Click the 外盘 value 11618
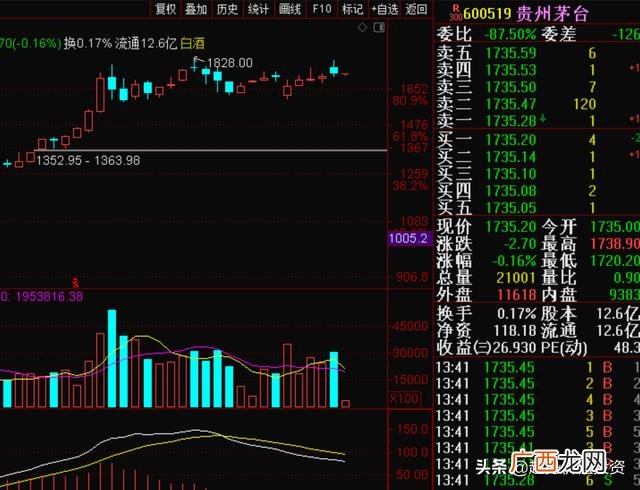 [x=516, y=295]
